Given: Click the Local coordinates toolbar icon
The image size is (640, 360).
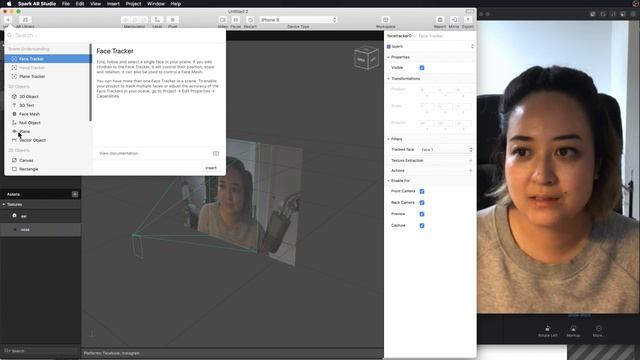Looking at the screenshot, I should click(x=157, y=20).
